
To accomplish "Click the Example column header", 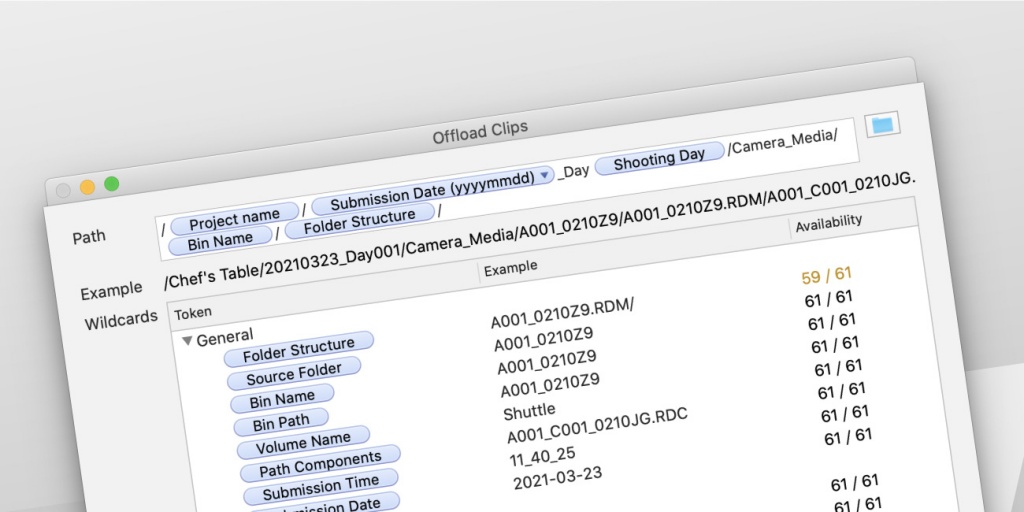I will 510,268.
